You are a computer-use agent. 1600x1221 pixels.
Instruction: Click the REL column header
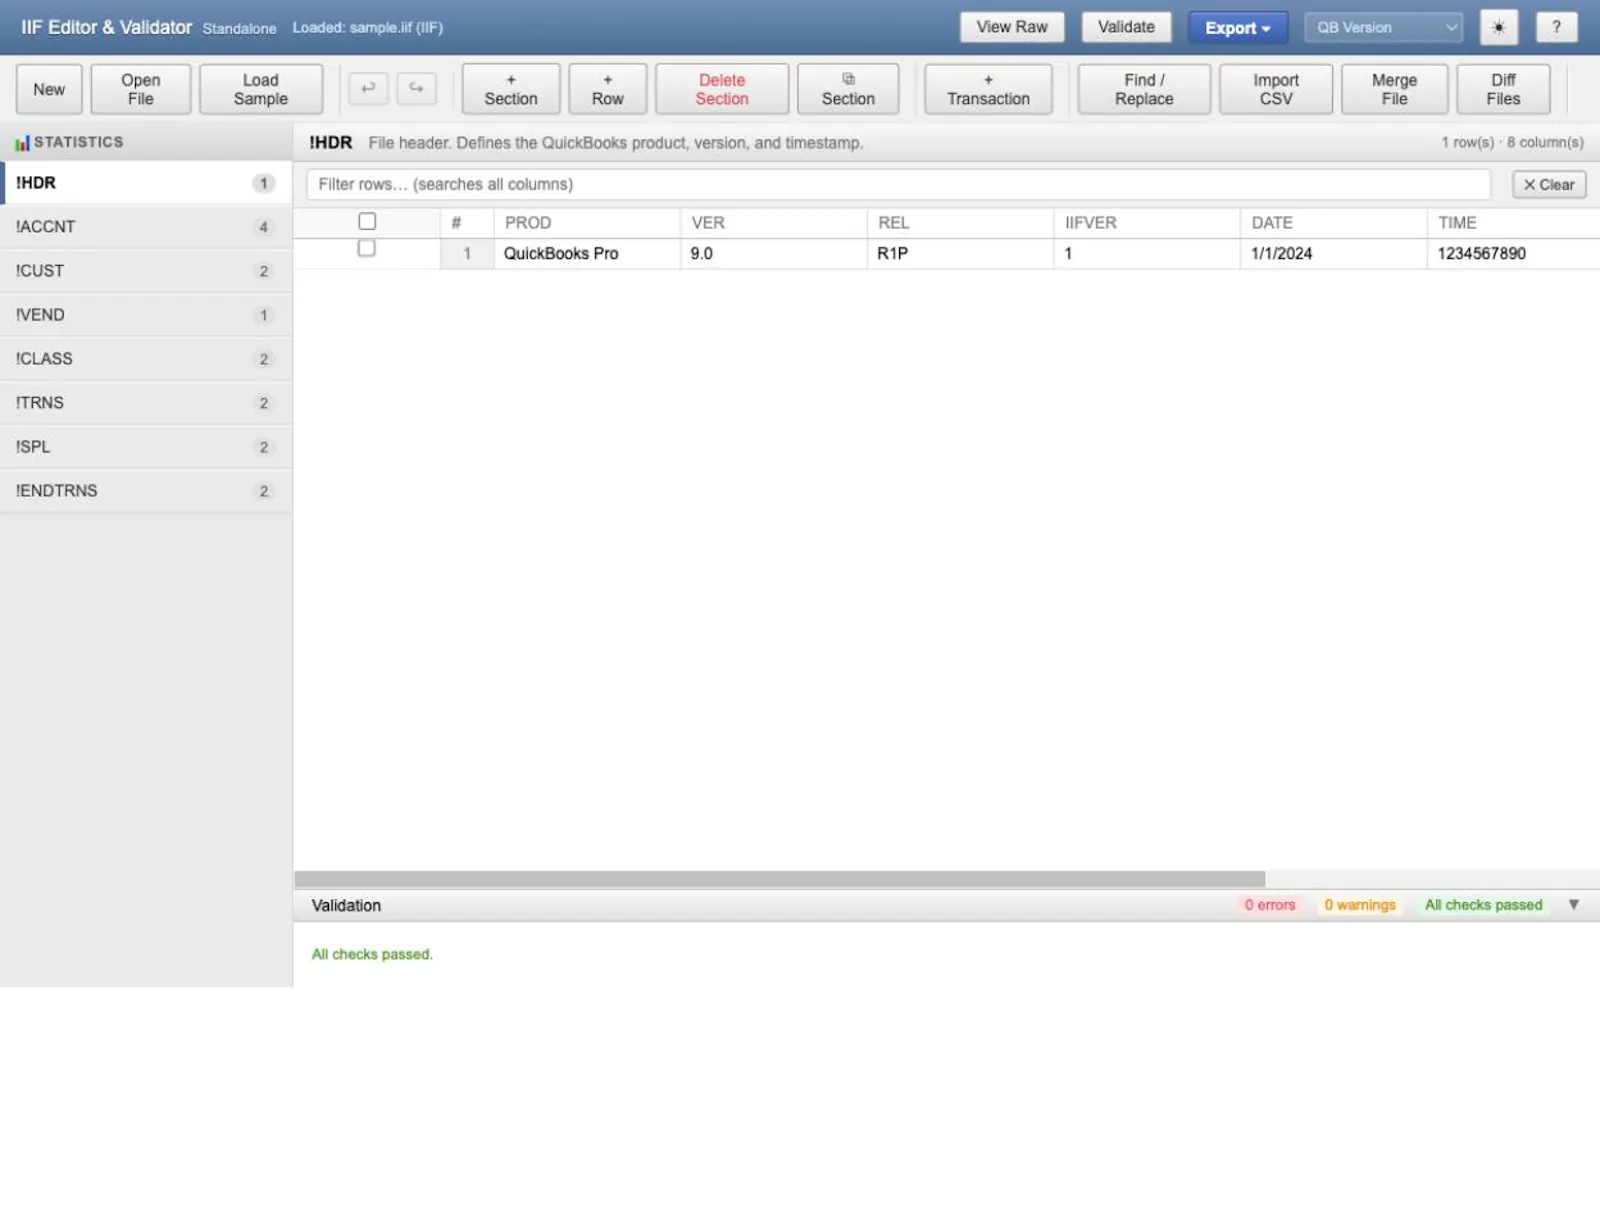tap(960, 223)
